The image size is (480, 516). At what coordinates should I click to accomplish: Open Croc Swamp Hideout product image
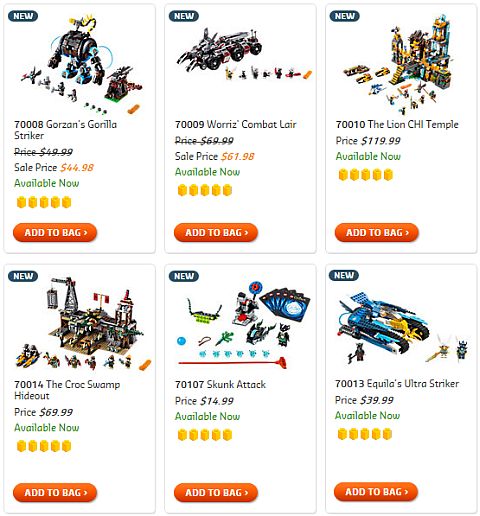pyautogui.click(x=83, y=323)
